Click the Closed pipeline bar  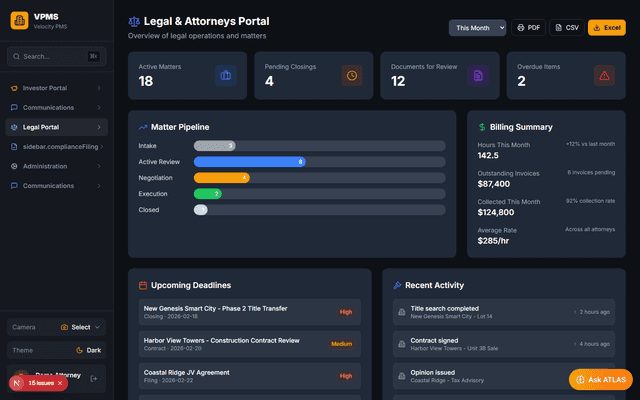pos(201,210)
